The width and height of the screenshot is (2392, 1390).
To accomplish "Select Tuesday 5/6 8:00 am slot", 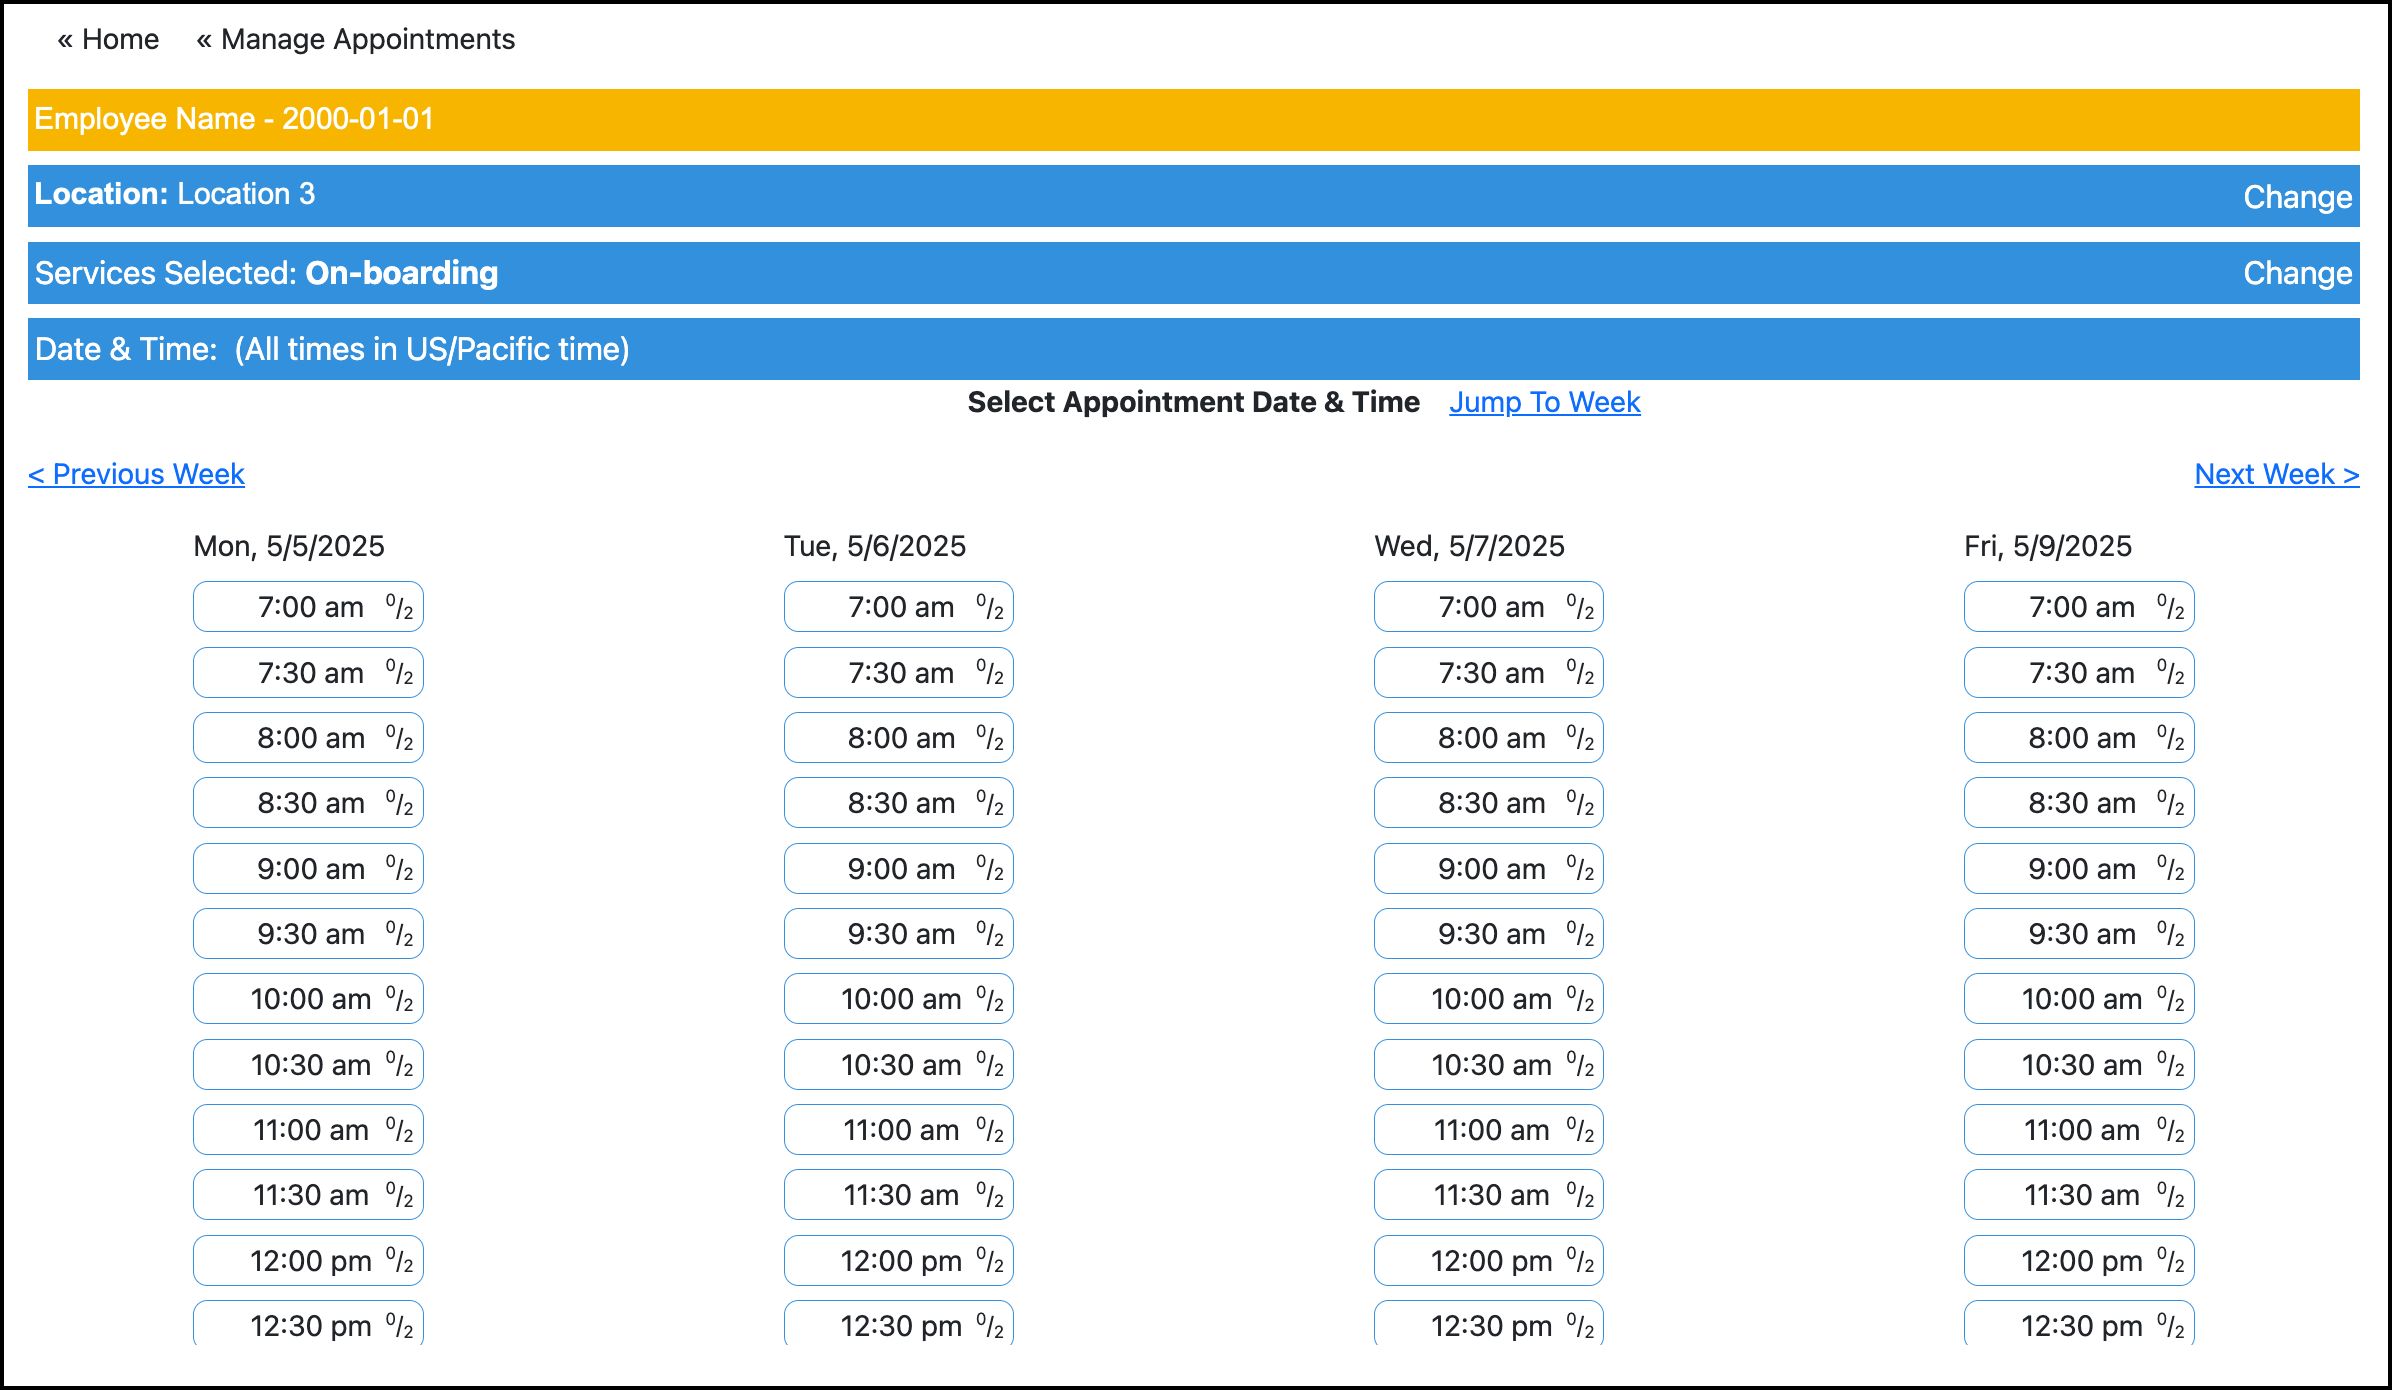I will coord(898,738).
